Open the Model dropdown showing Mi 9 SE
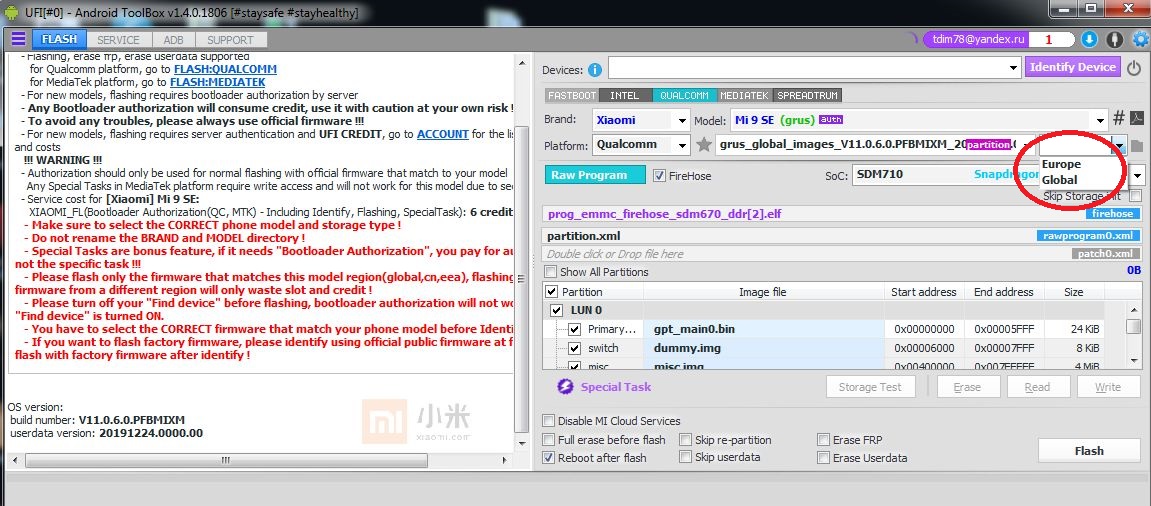Viewport: 1151px width, 506px height. [x=918, y=120]
